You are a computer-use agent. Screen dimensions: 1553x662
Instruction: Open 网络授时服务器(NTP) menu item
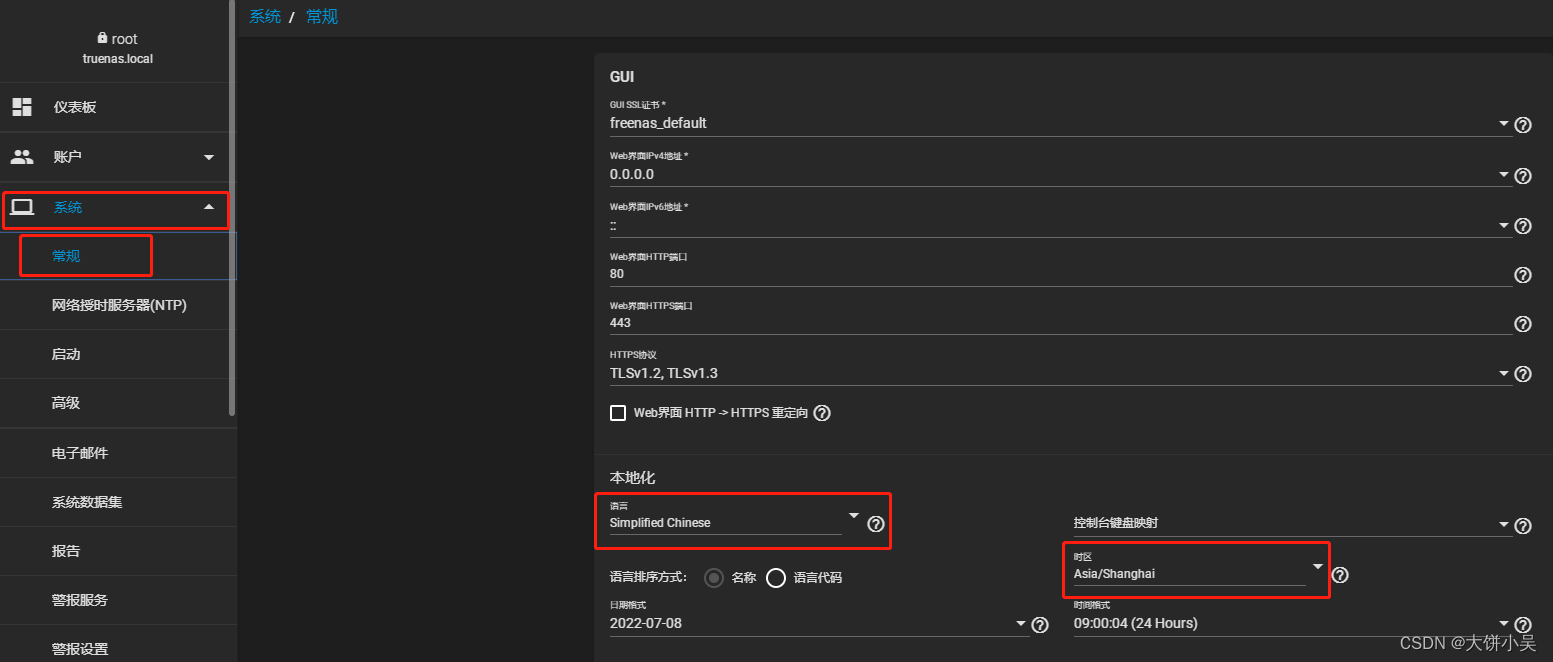pos(115,305)
